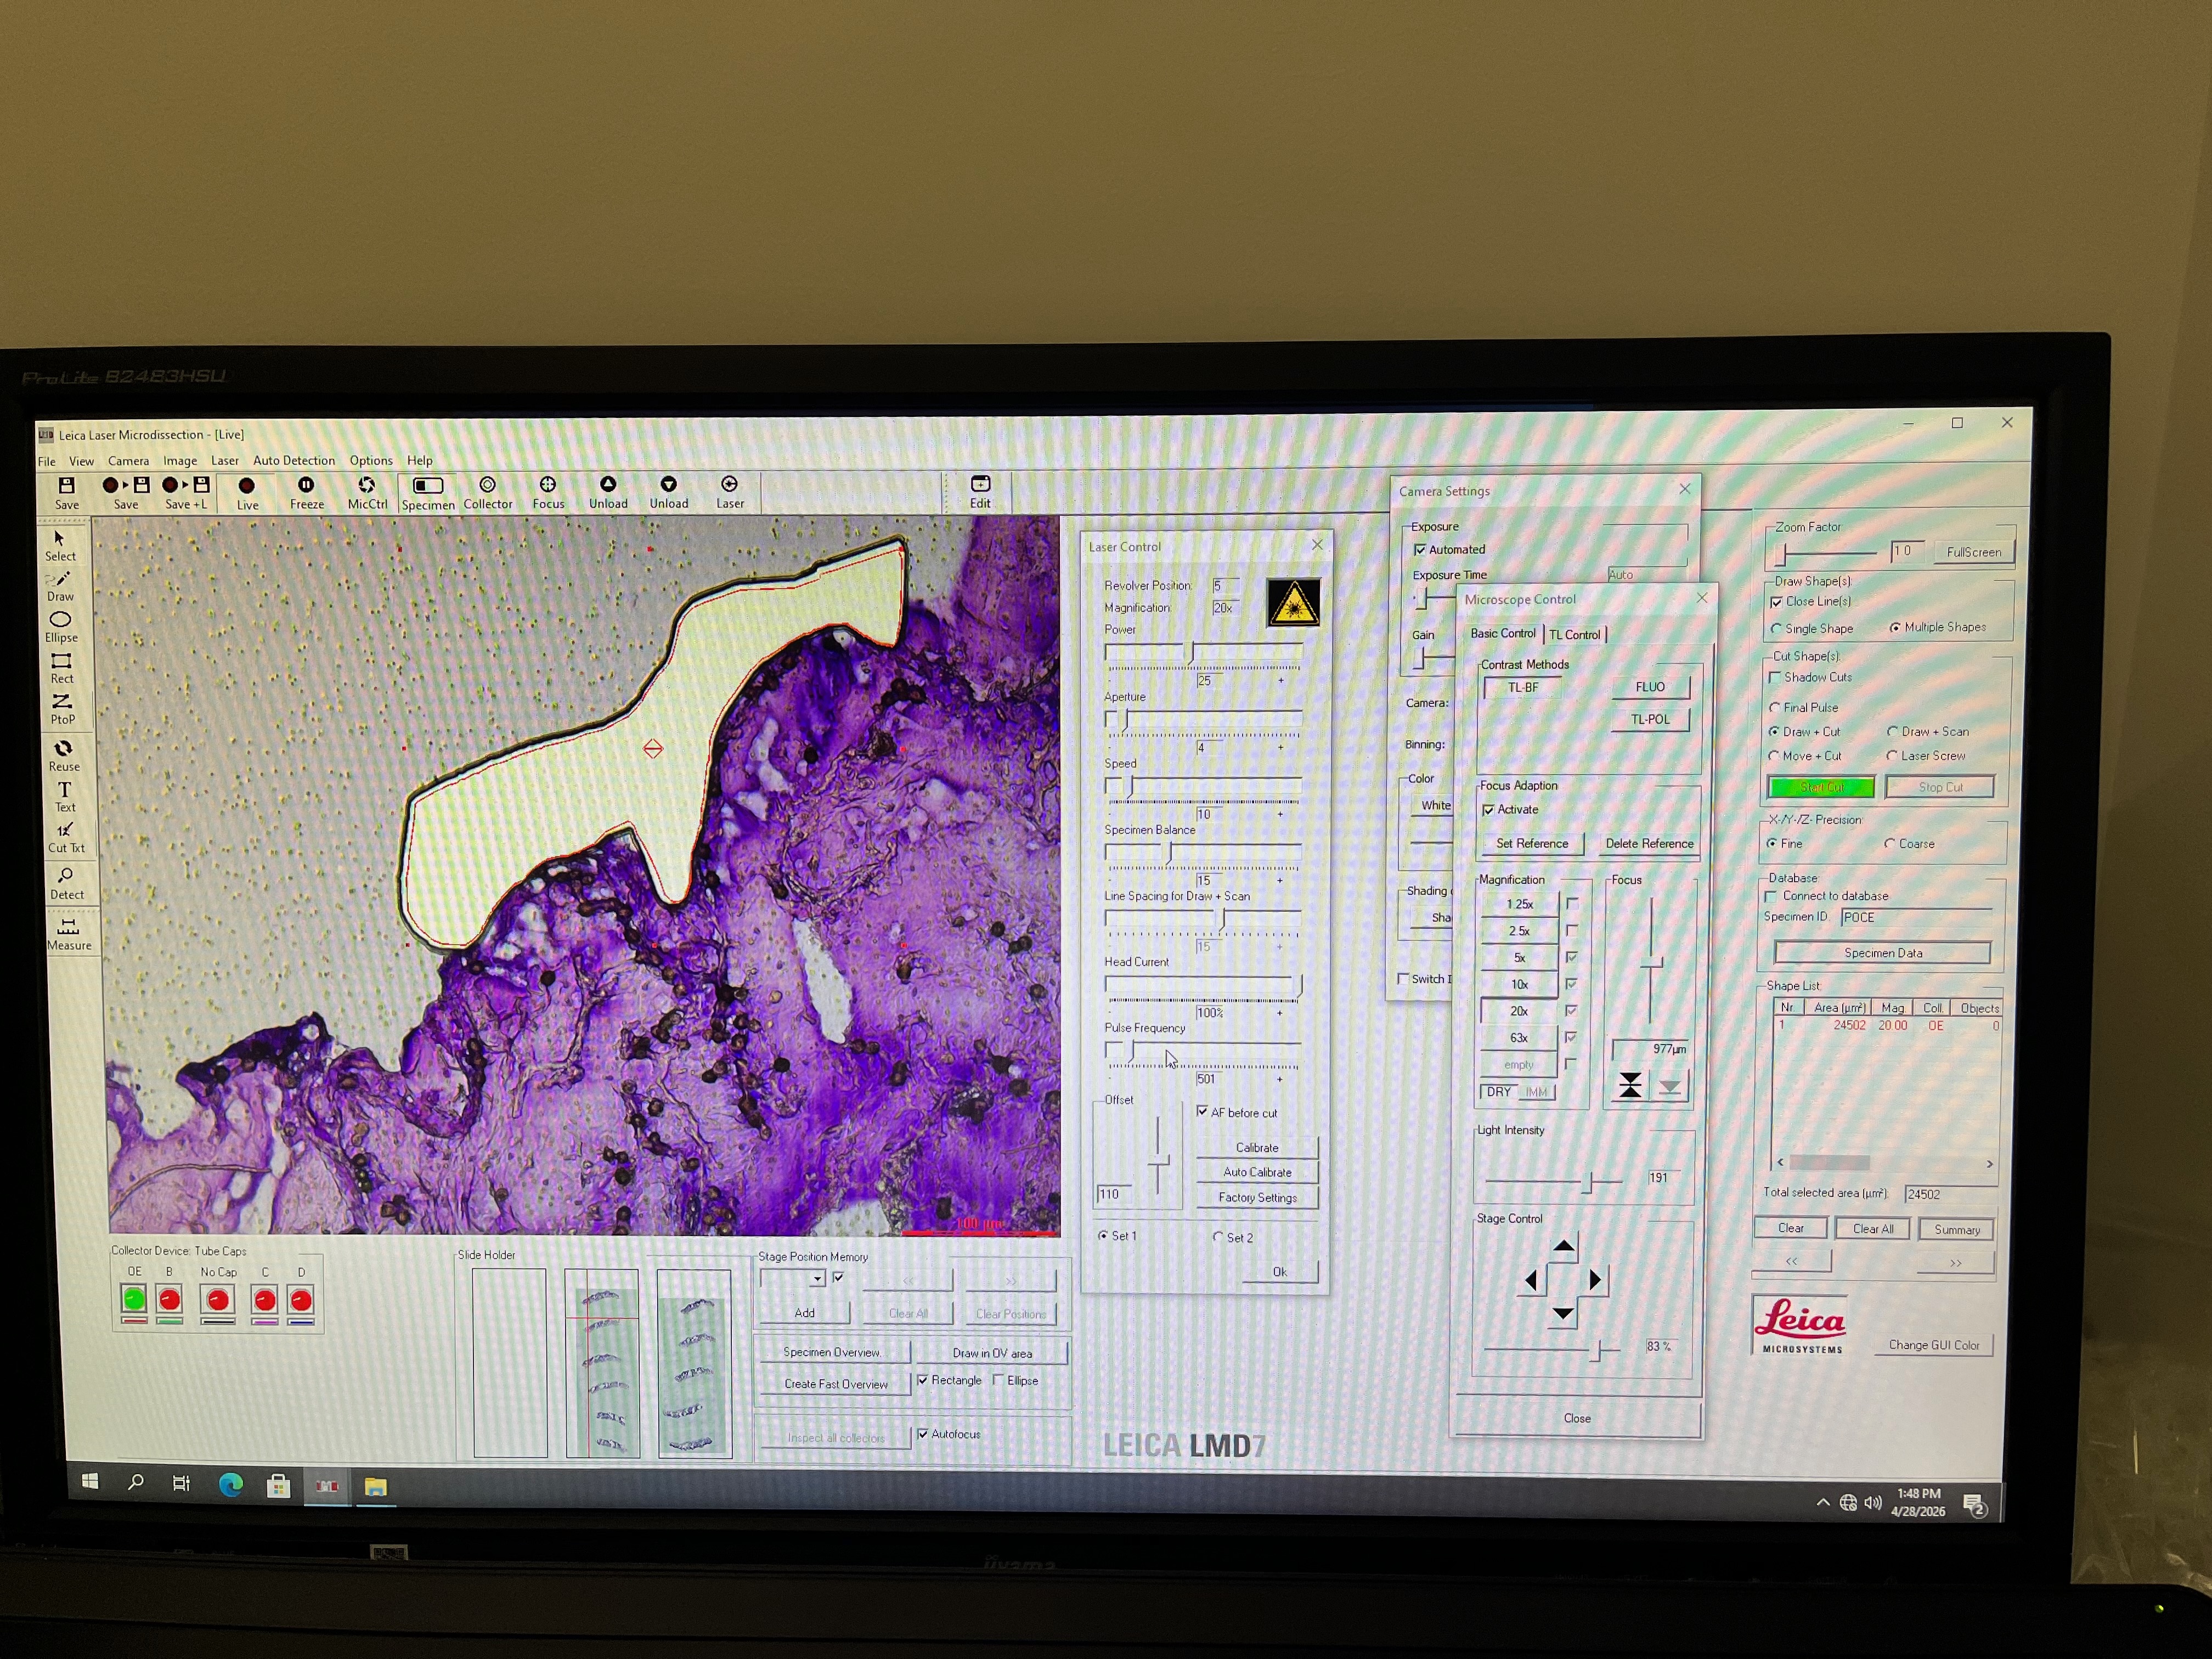The height and width of the screenshot is (1659, 2212).
Task: Open the Auto Detection menu
Action: click(x=294, y=461)
